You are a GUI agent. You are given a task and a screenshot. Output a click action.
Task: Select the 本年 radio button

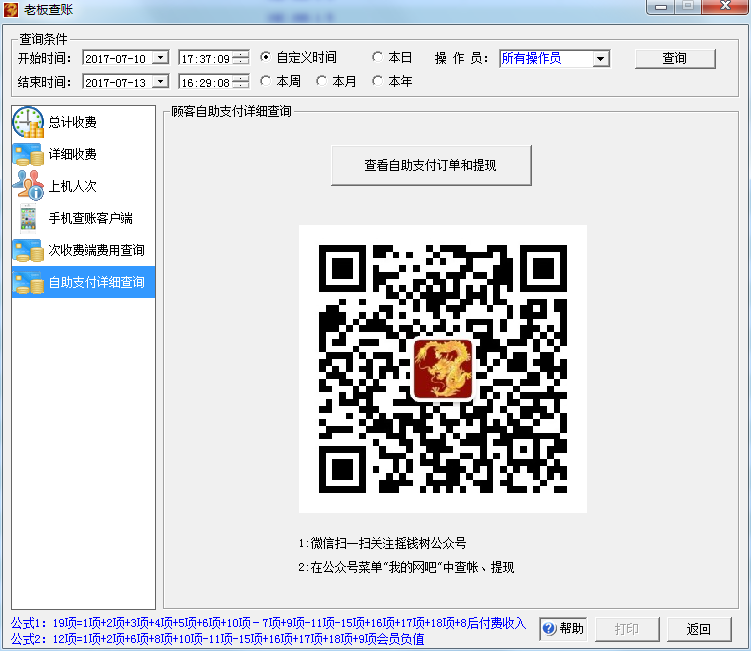click(377, 81)
